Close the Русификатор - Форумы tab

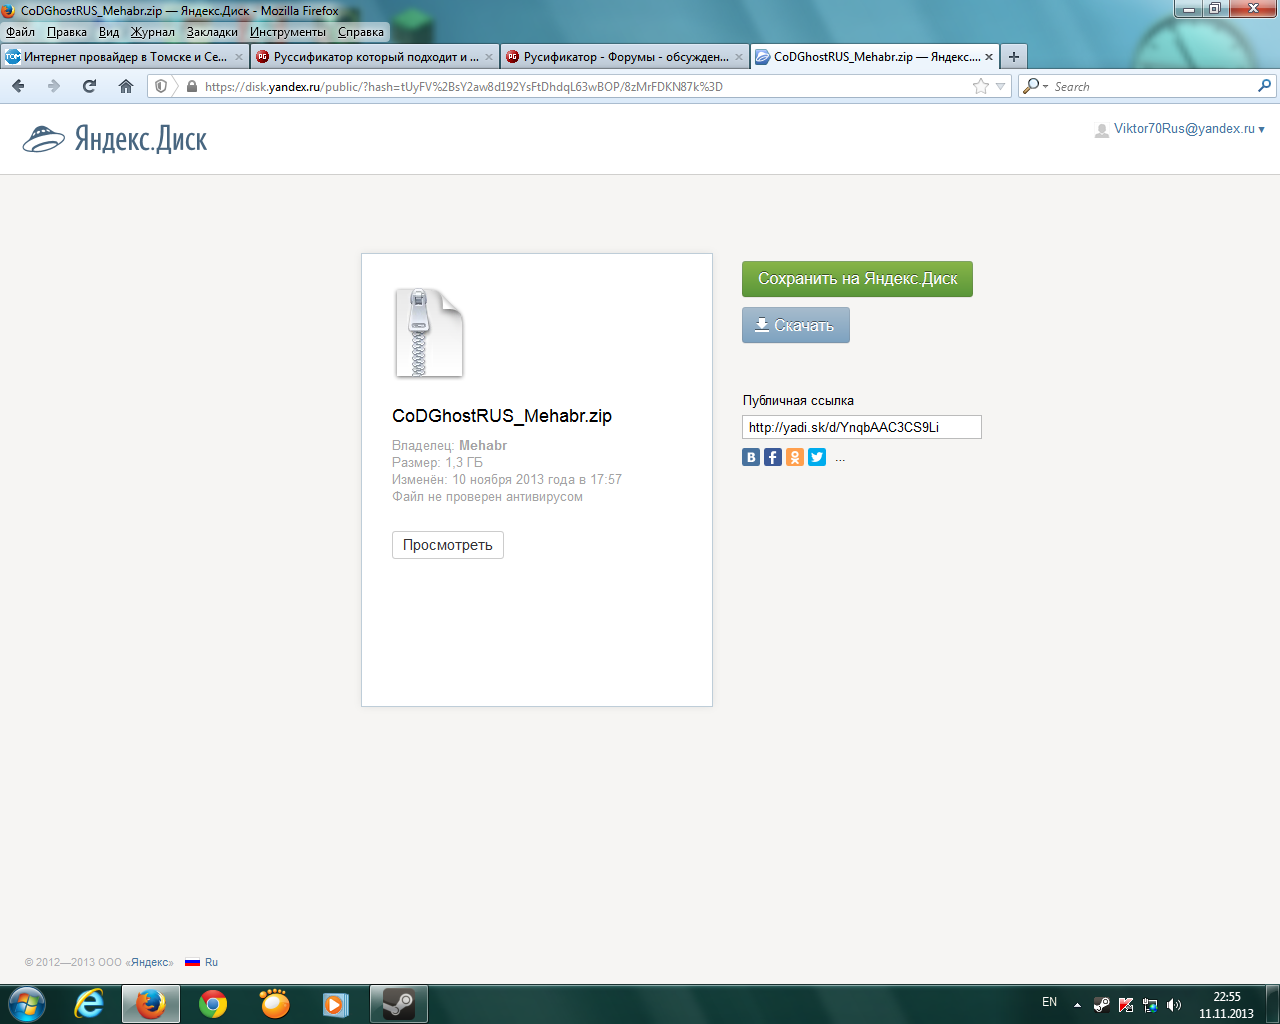point(739,57)
